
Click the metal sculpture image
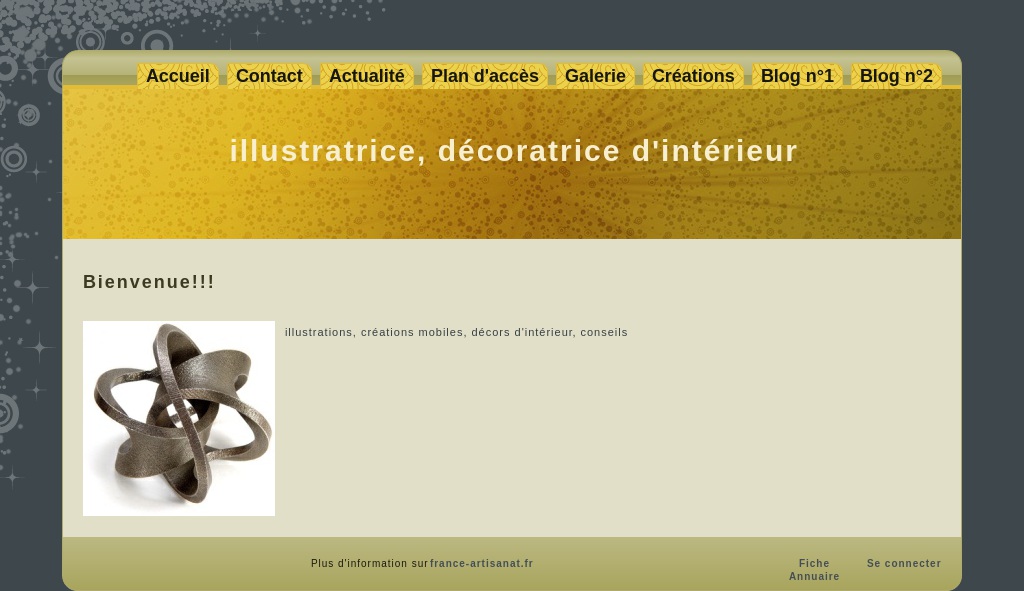click(179, 418)
